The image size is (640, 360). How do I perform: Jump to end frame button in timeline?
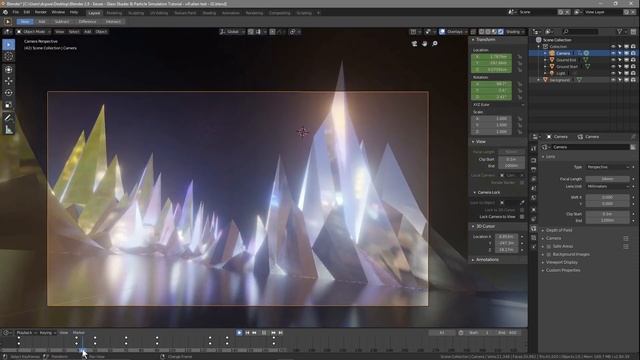point(281,333)
